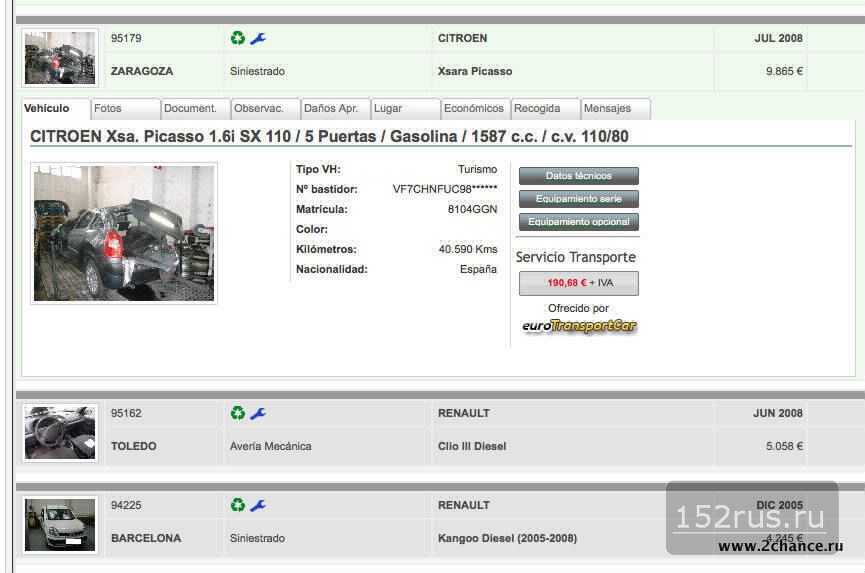The image size is (865, 573).
Task: Click the chassis number VF7CHNFUC98******
Action: coord(445,189)
